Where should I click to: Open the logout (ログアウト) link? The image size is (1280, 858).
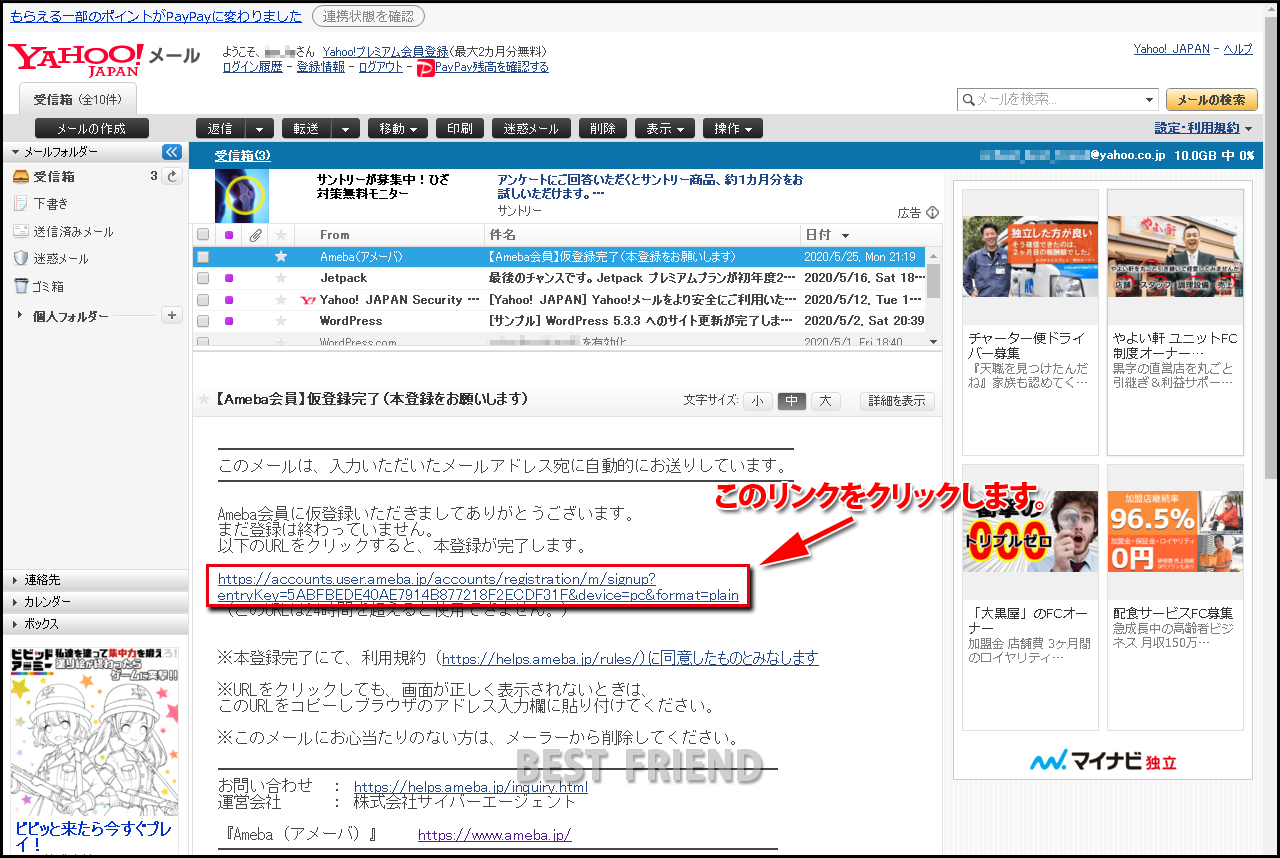pos(380,67)
